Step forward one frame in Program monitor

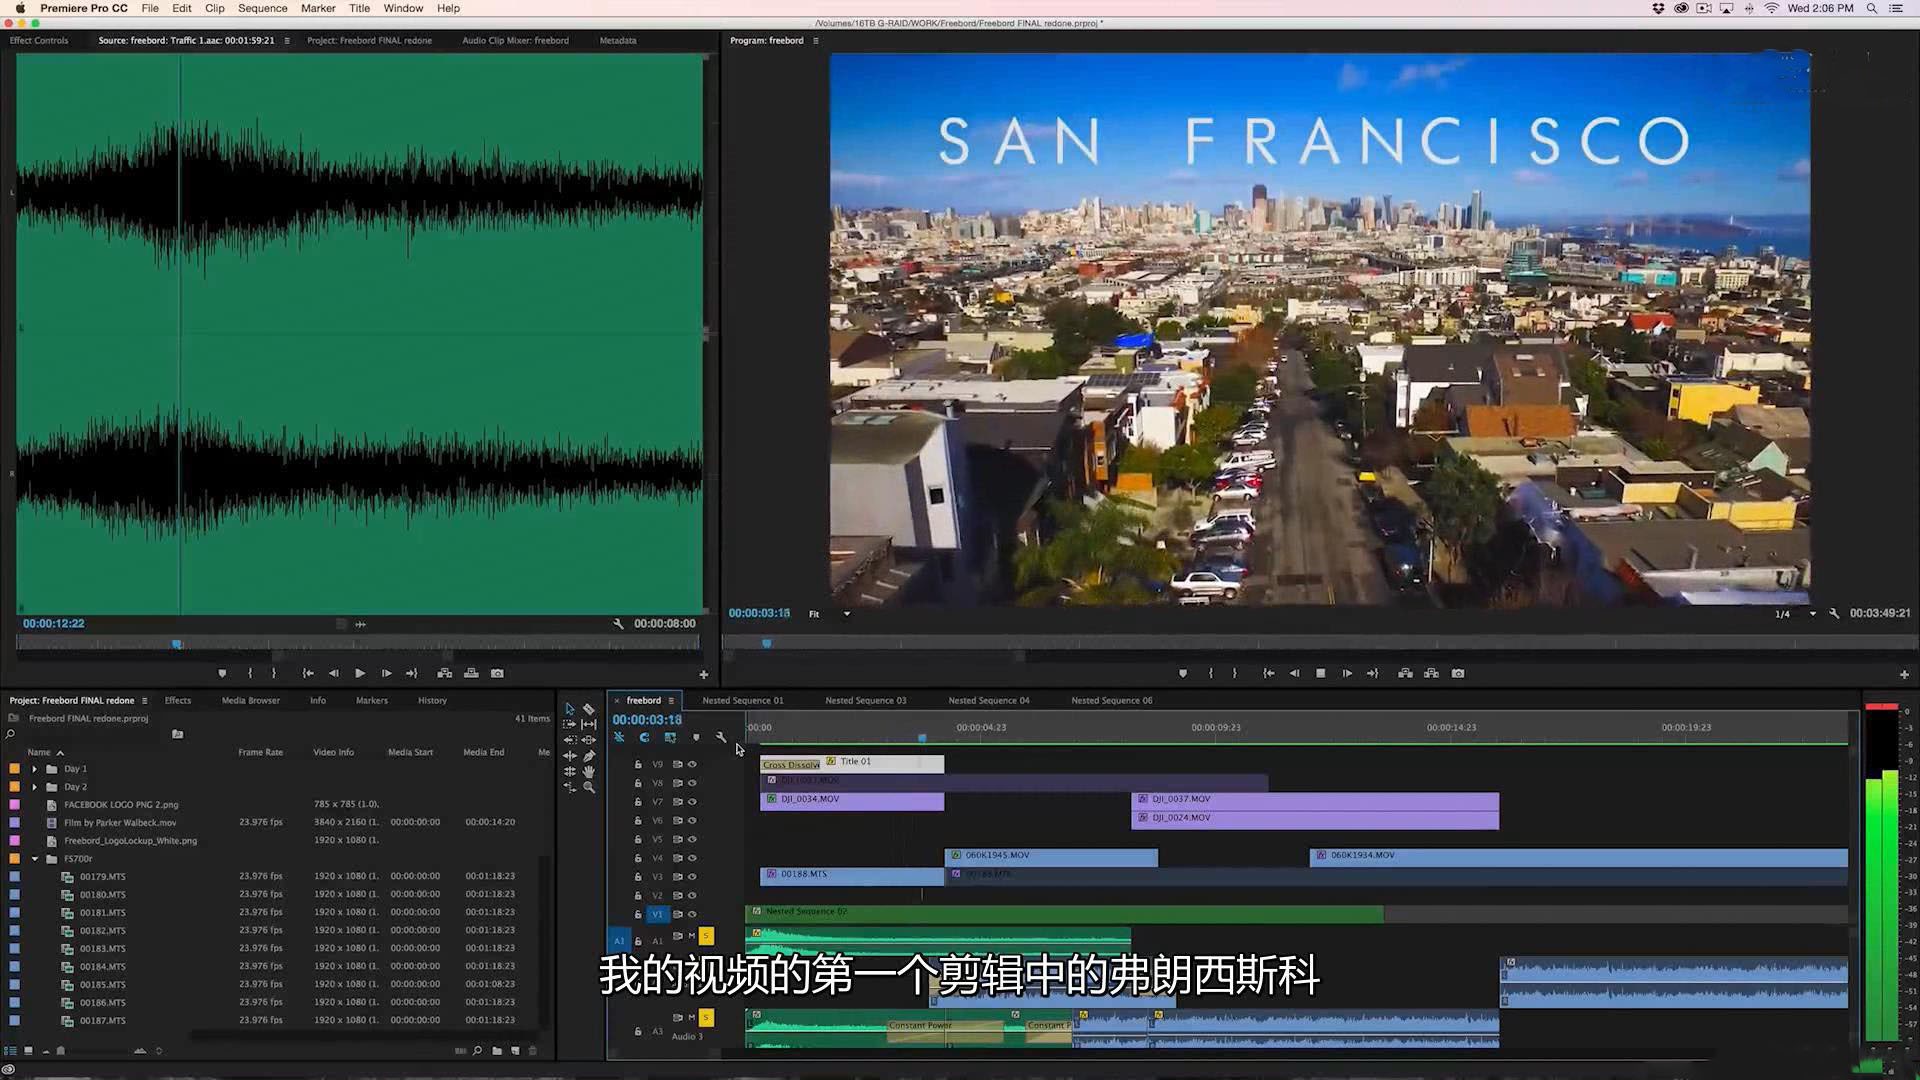pos(1347,673)
